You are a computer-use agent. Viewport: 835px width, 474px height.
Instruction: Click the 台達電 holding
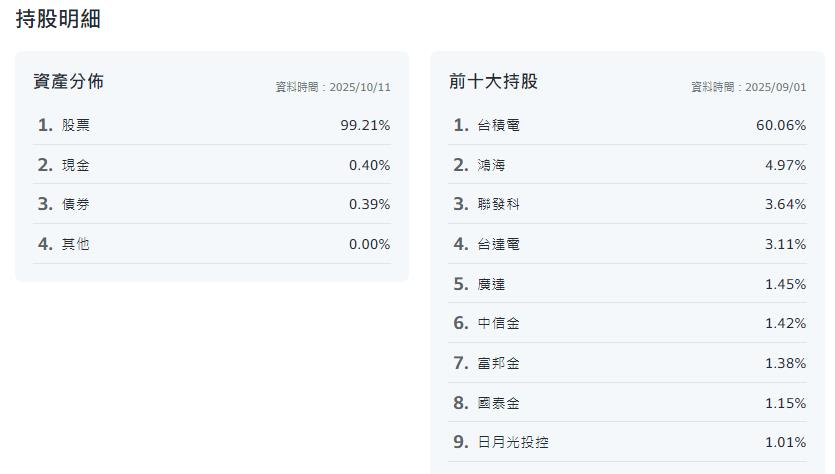(498, 244)
